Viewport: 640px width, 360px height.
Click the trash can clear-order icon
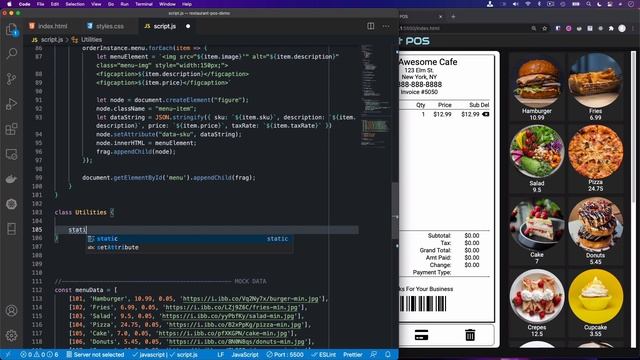(470, 335)
